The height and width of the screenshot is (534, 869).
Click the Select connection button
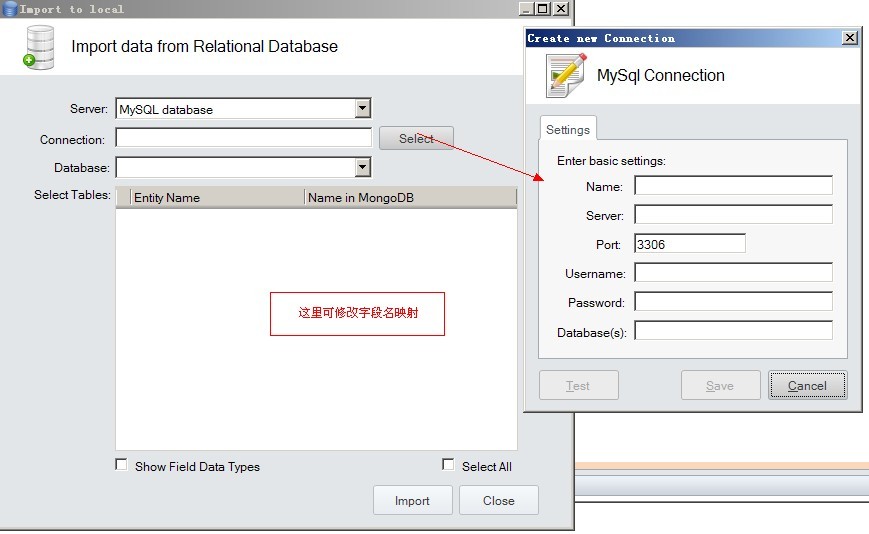(x=416, y=138)
